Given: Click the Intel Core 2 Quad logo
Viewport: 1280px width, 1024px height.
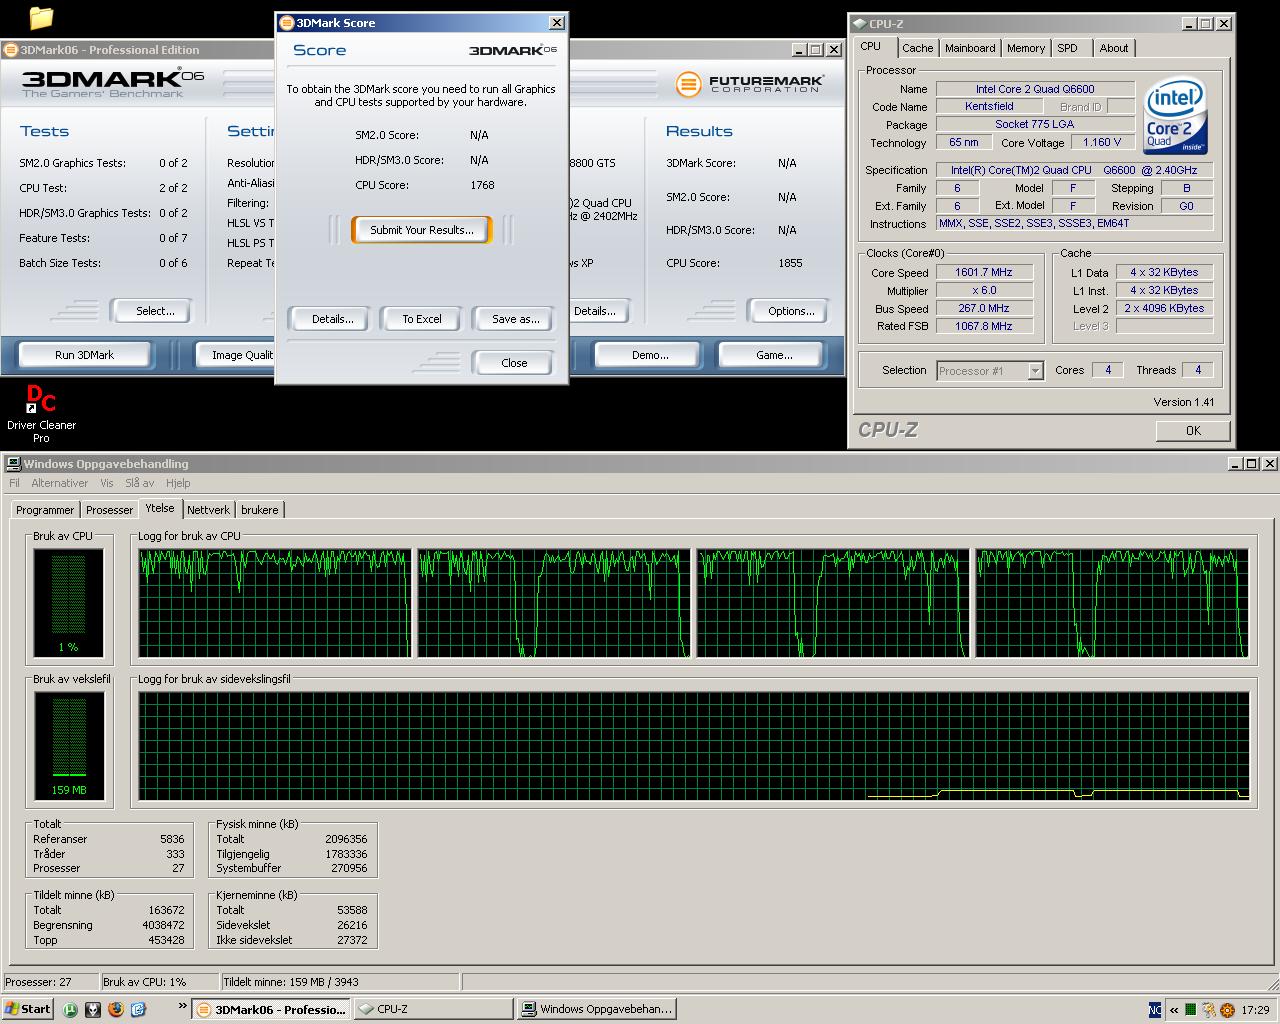Looking at the screenshot, I should point(1175,115).
